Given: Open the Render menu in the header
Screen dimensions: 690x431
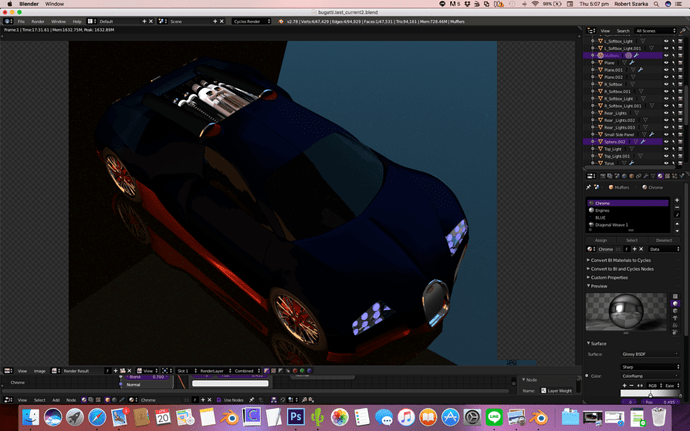Looking at the screenshot, I should pyautogui.click(x=37, y=21).
